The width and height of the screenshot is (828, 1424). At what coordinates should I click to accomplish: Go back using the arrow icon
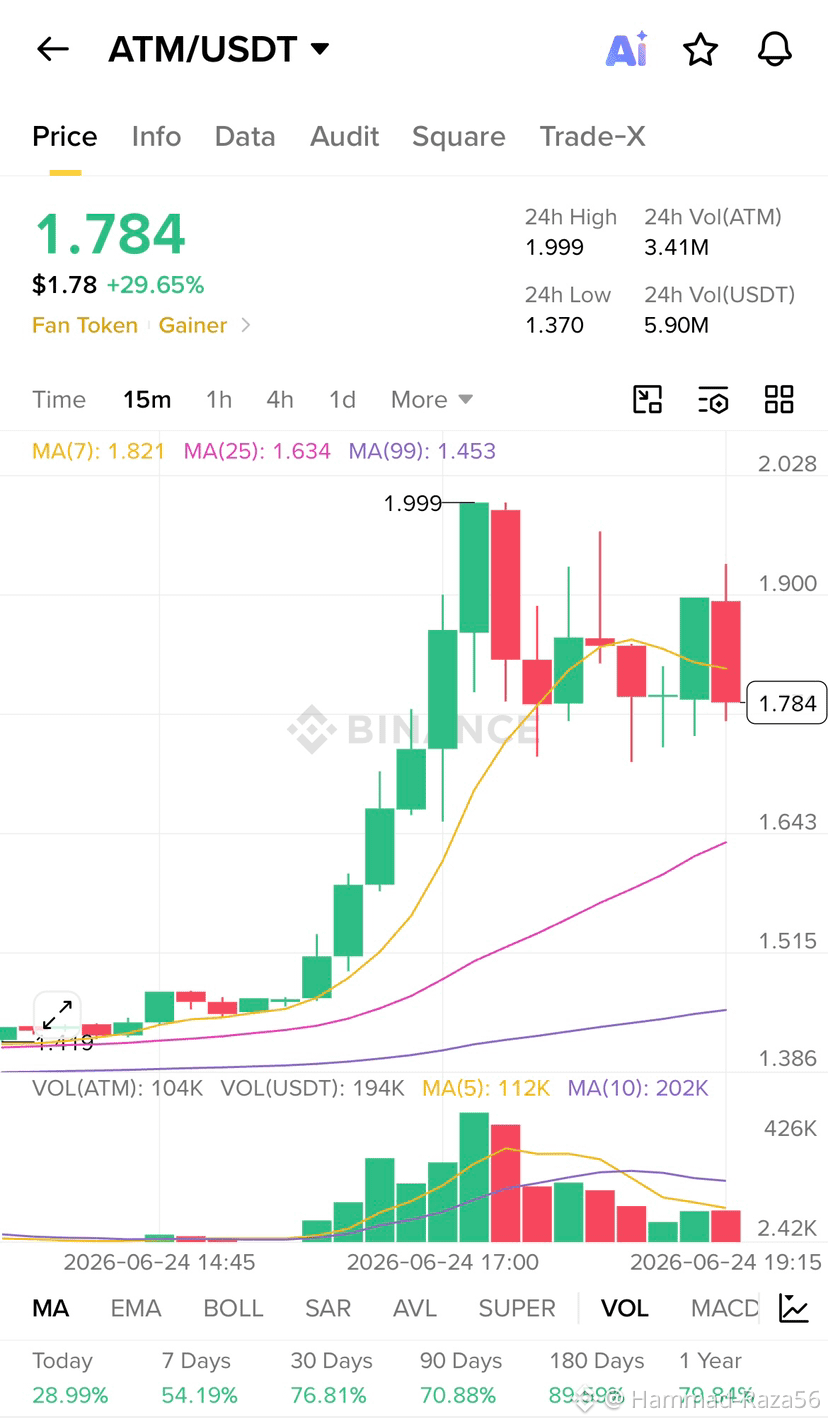(52, 49)
